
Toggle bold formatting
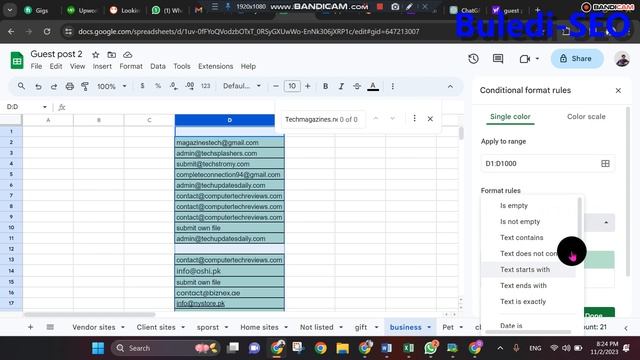point(325,86)
